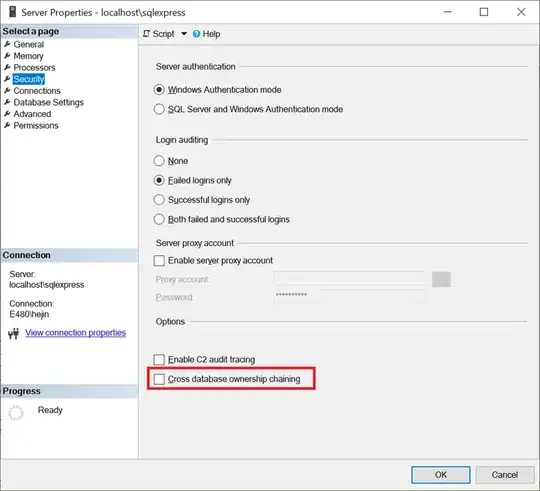Screen dimensions: 540x491
Task: Click the wrench icon beside Security
Action: pos(7,79)
